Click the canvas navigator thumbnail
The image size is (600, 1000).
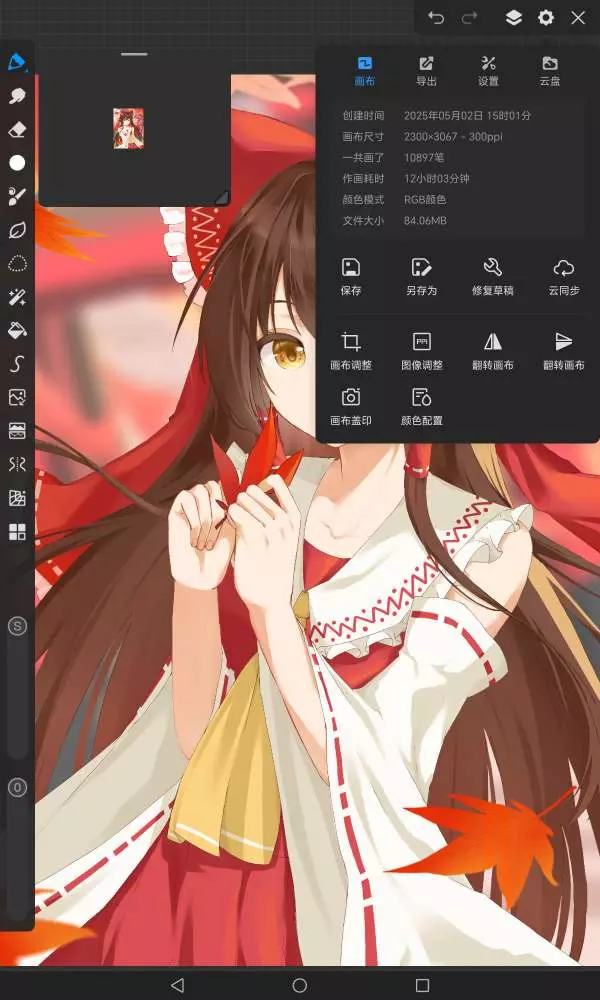pos(128,129)
